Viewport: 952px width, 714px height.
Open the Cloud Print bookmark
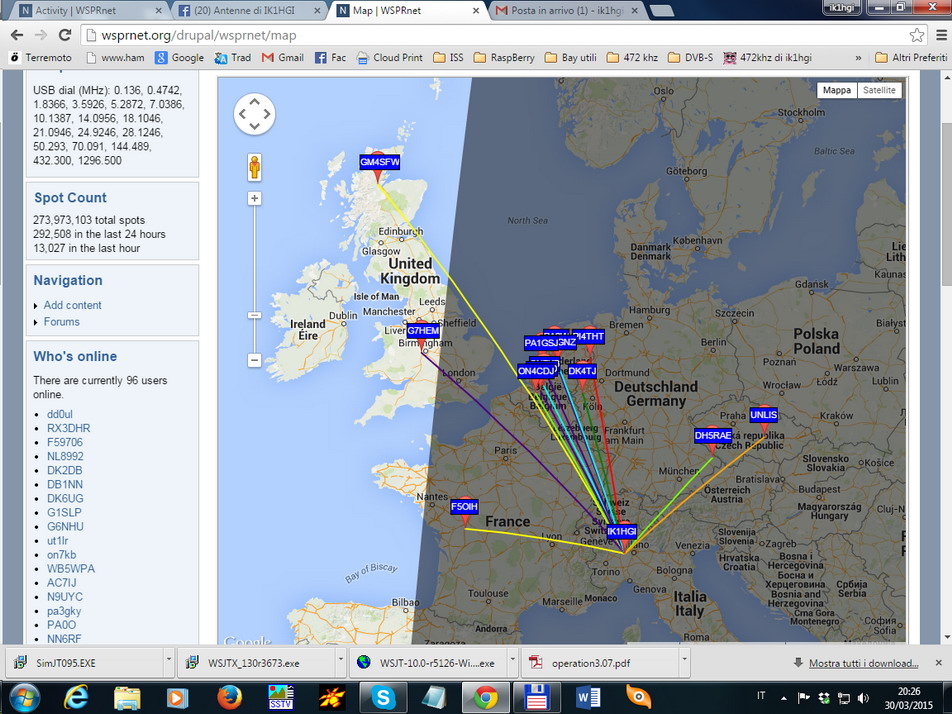coord(389,58)
